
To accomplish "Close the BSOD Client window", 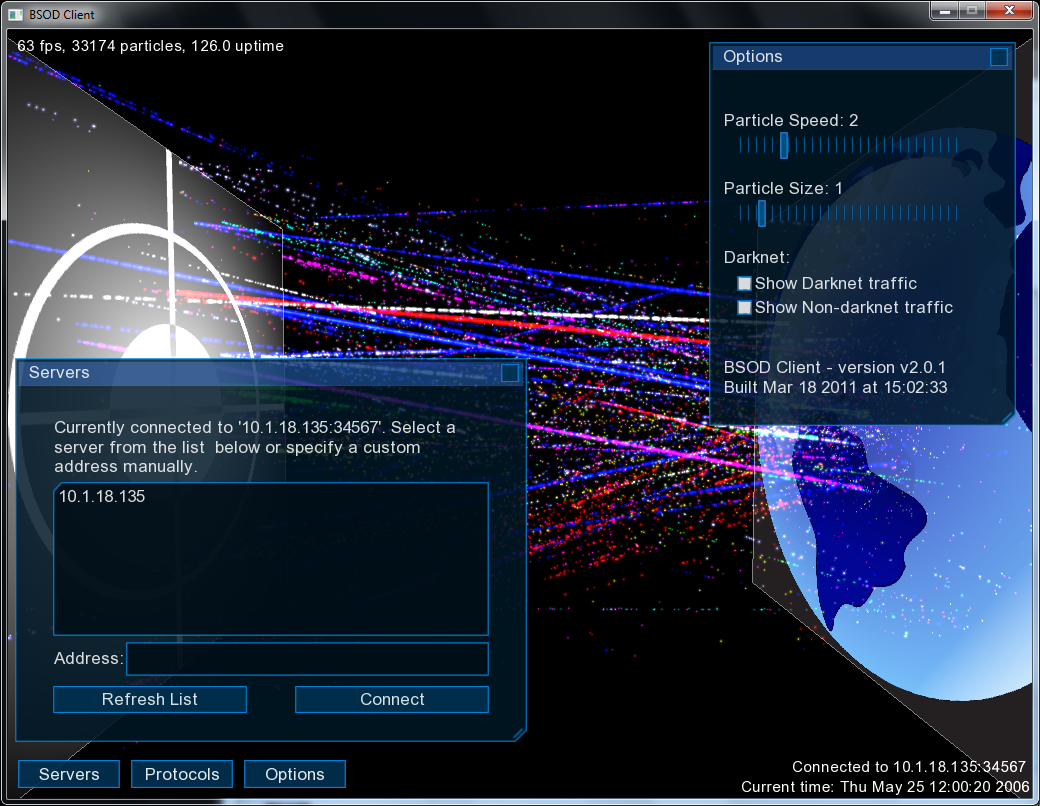I will (x=1010, y=11).
